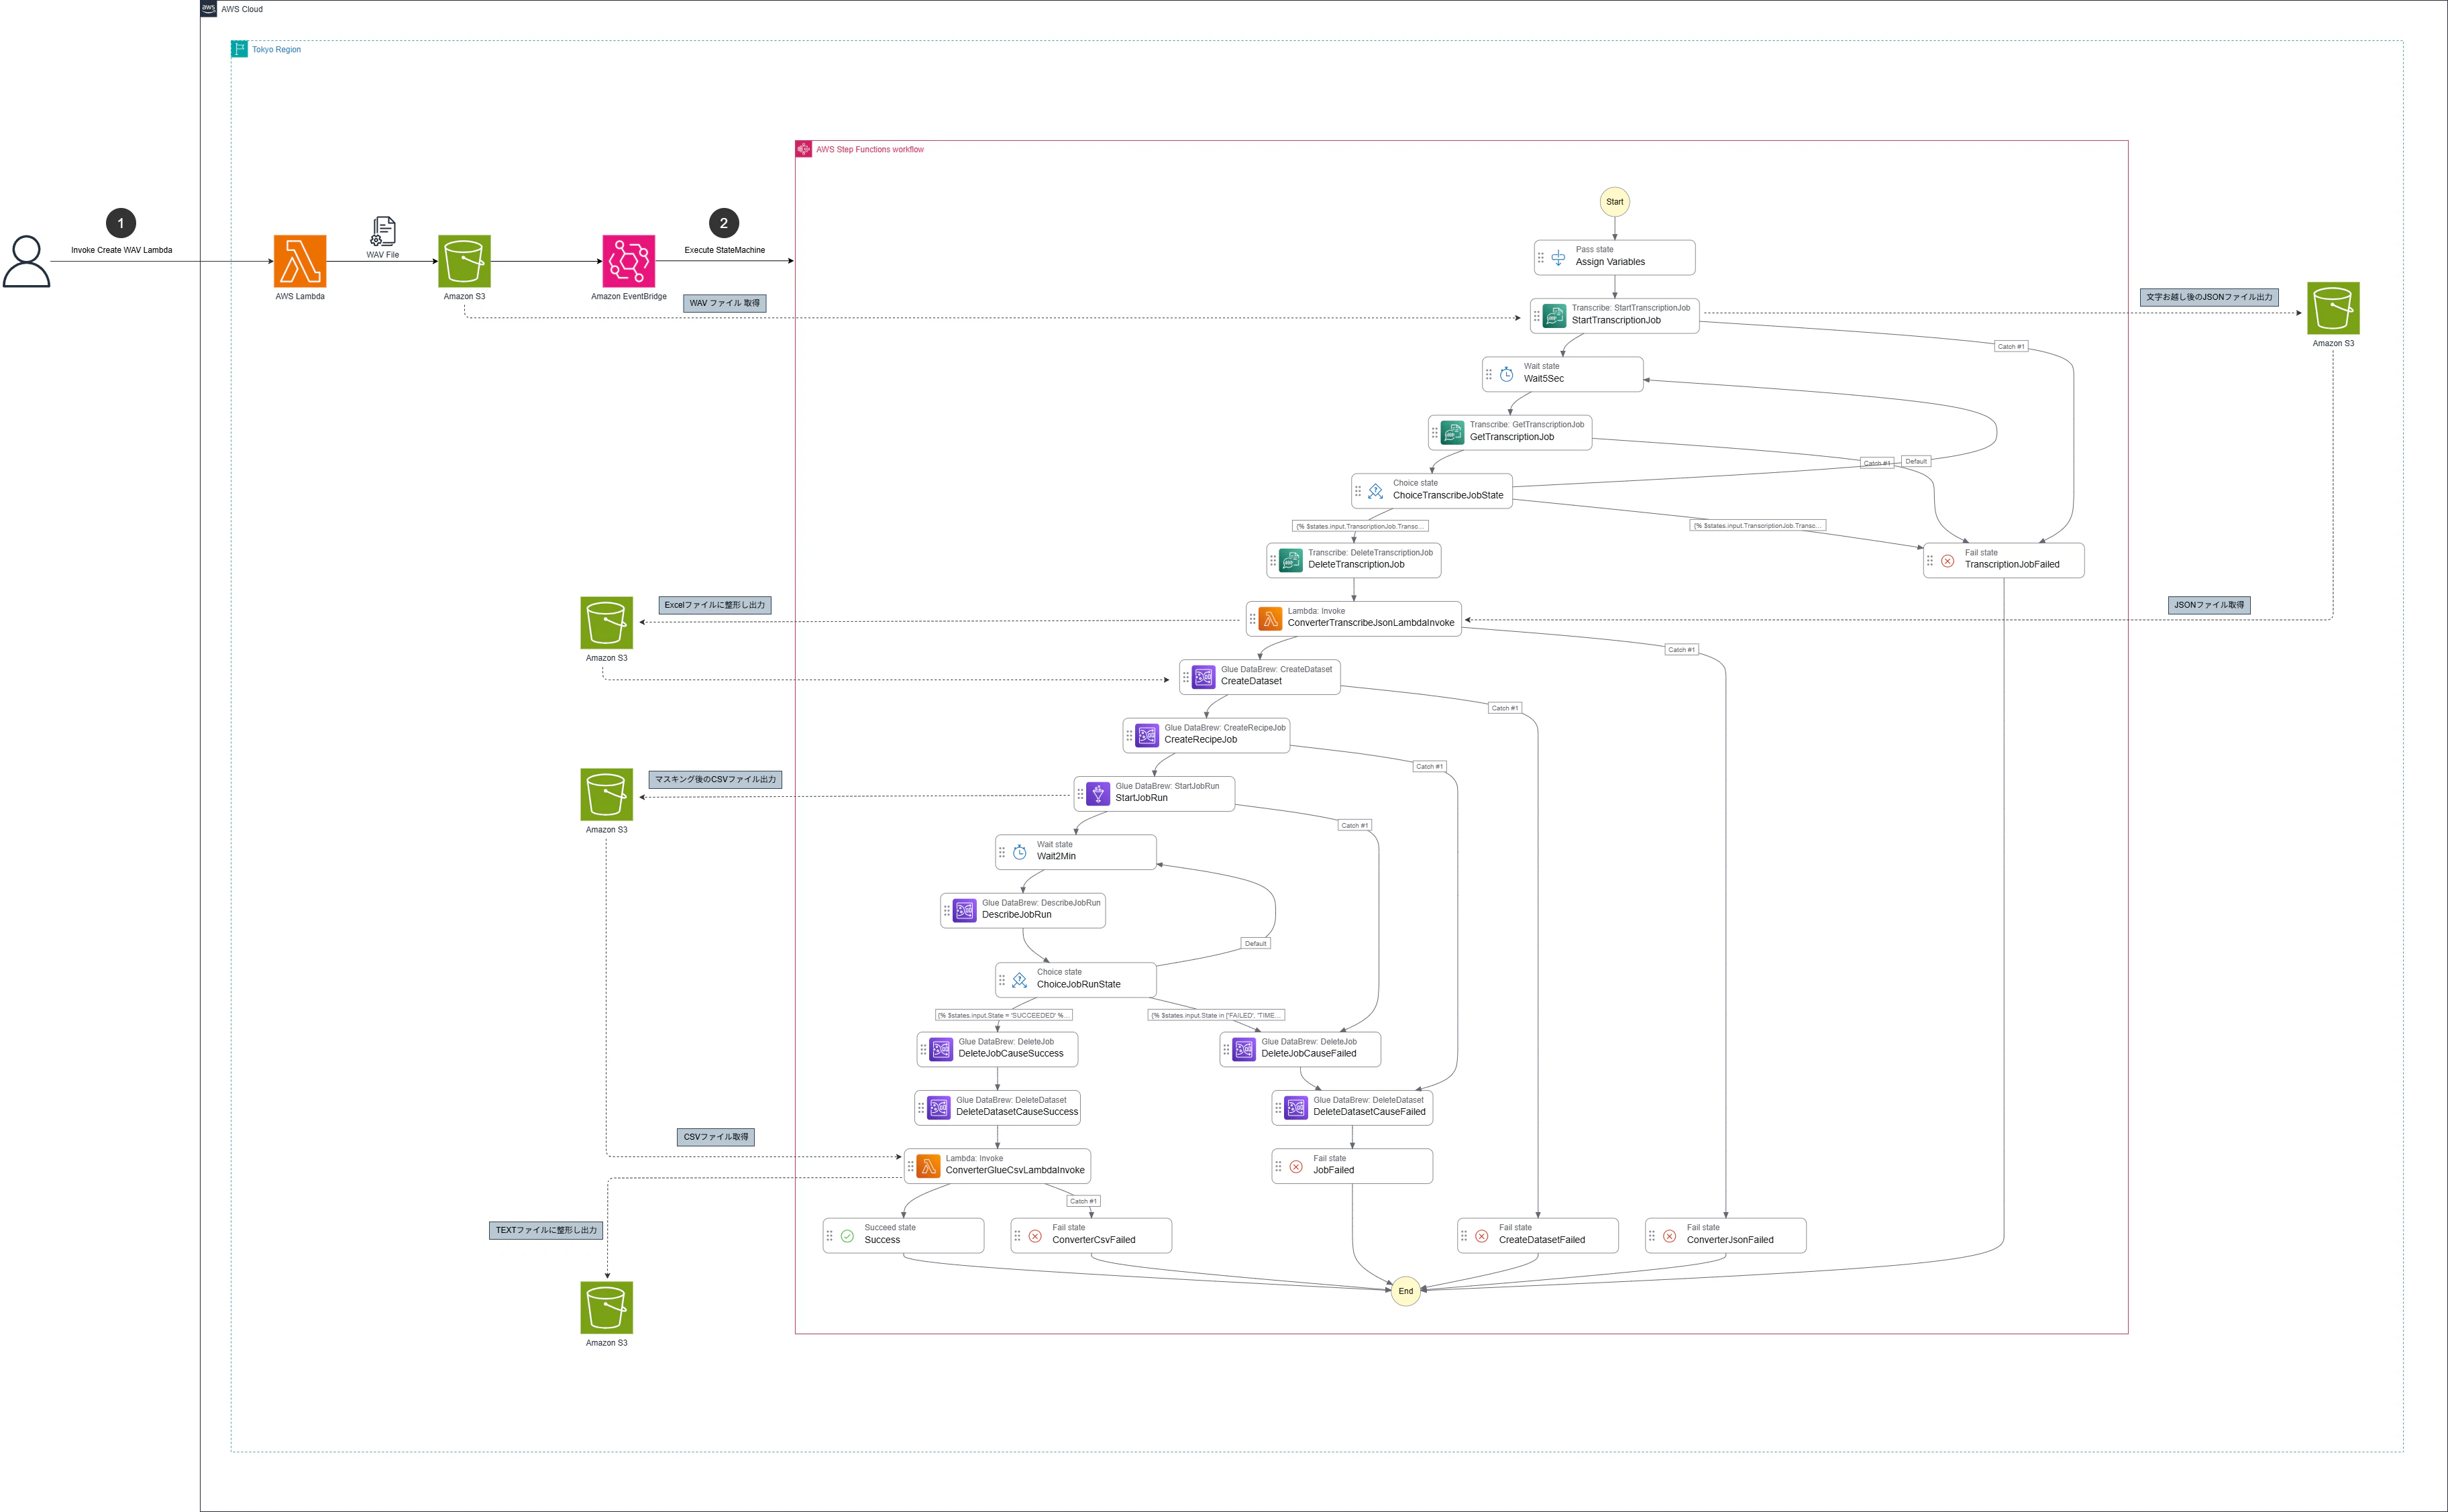2448x1512 pixels.
Task: Click the CreateDataset Glue DataBrew icon
Action: click(x=1204, y=677)
